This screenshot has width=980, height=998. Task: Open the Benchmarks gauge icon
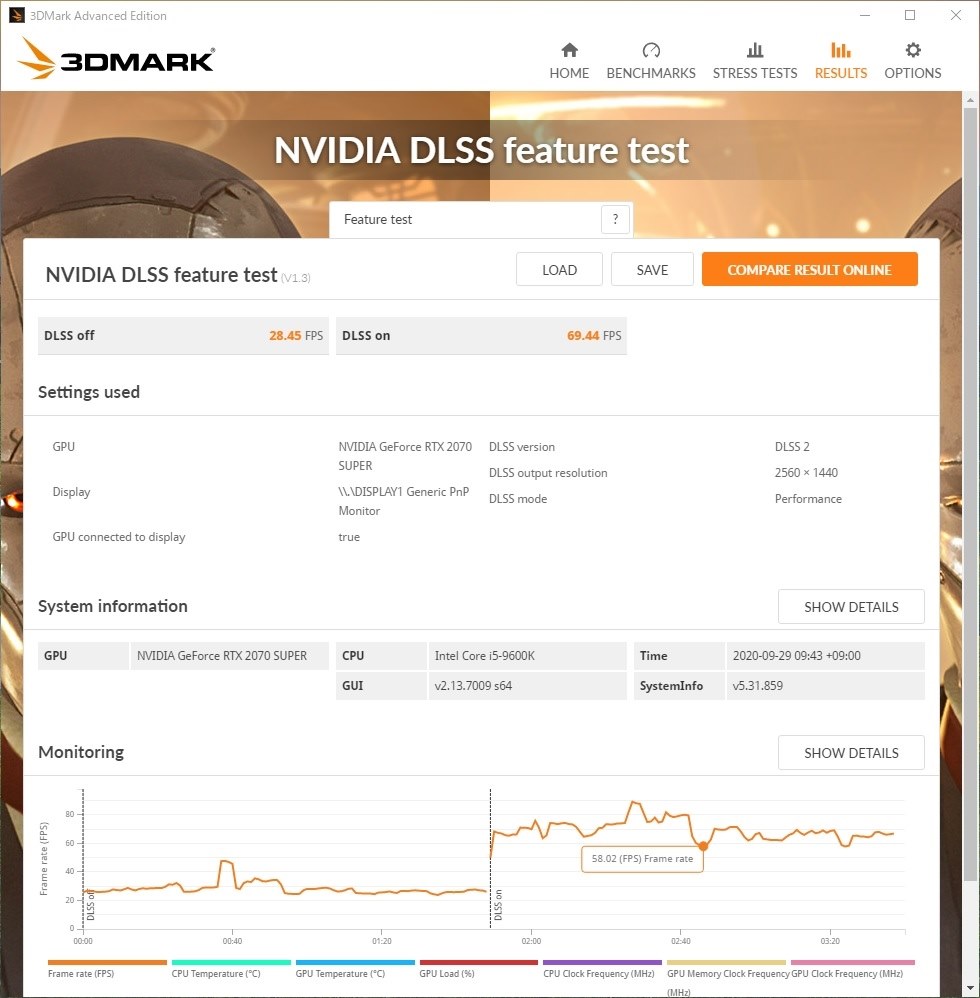point(651,50)
